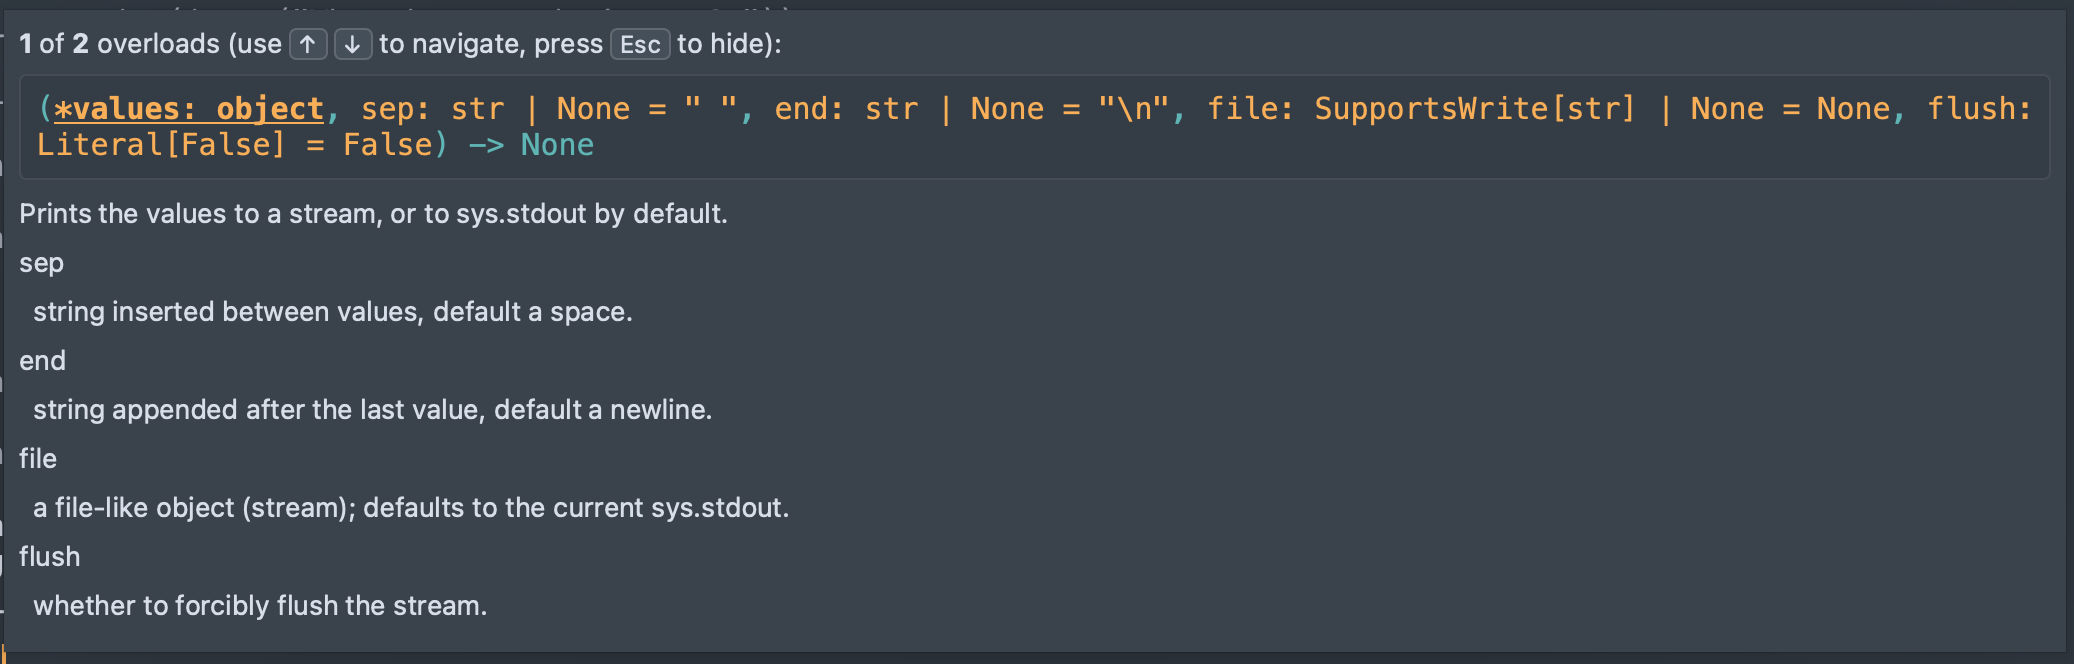Click the SupportsWrite[str] type annotation

pos(1474,108)
